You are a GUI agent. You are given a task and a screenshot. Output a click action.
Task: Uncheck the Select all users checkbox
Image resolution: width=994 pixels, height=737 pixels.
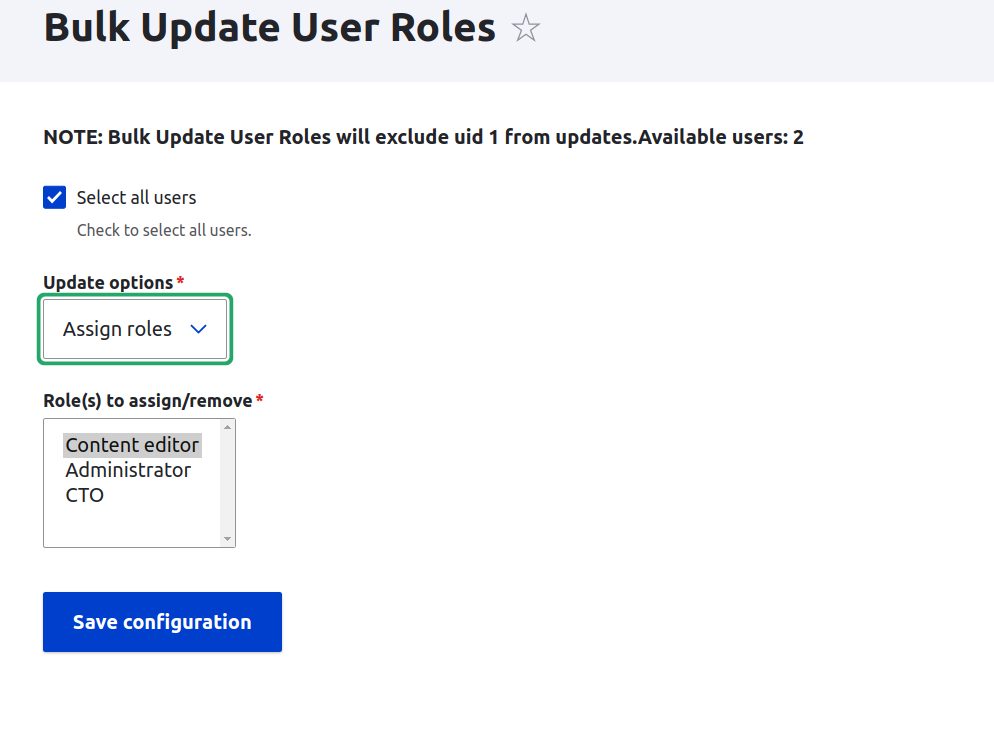(x=55, y=197)
